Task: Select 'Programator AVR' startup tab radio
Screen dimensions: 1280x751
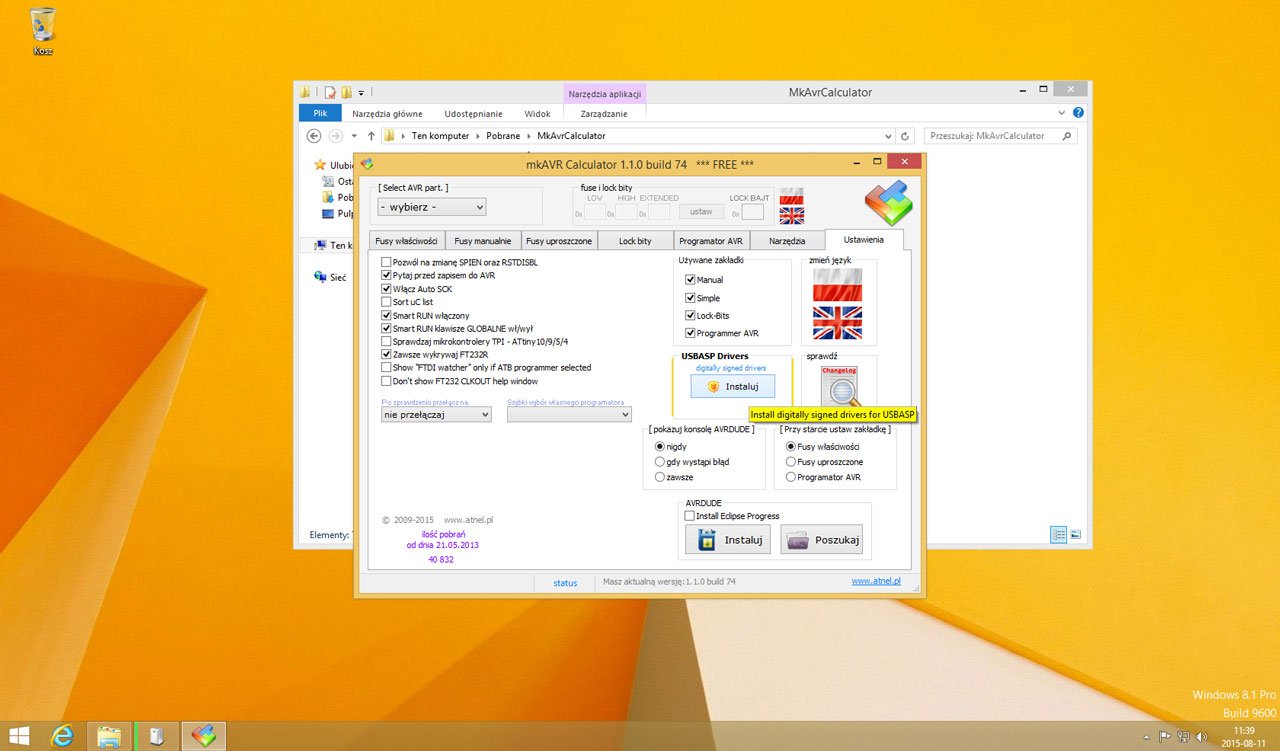Action: 791,477
